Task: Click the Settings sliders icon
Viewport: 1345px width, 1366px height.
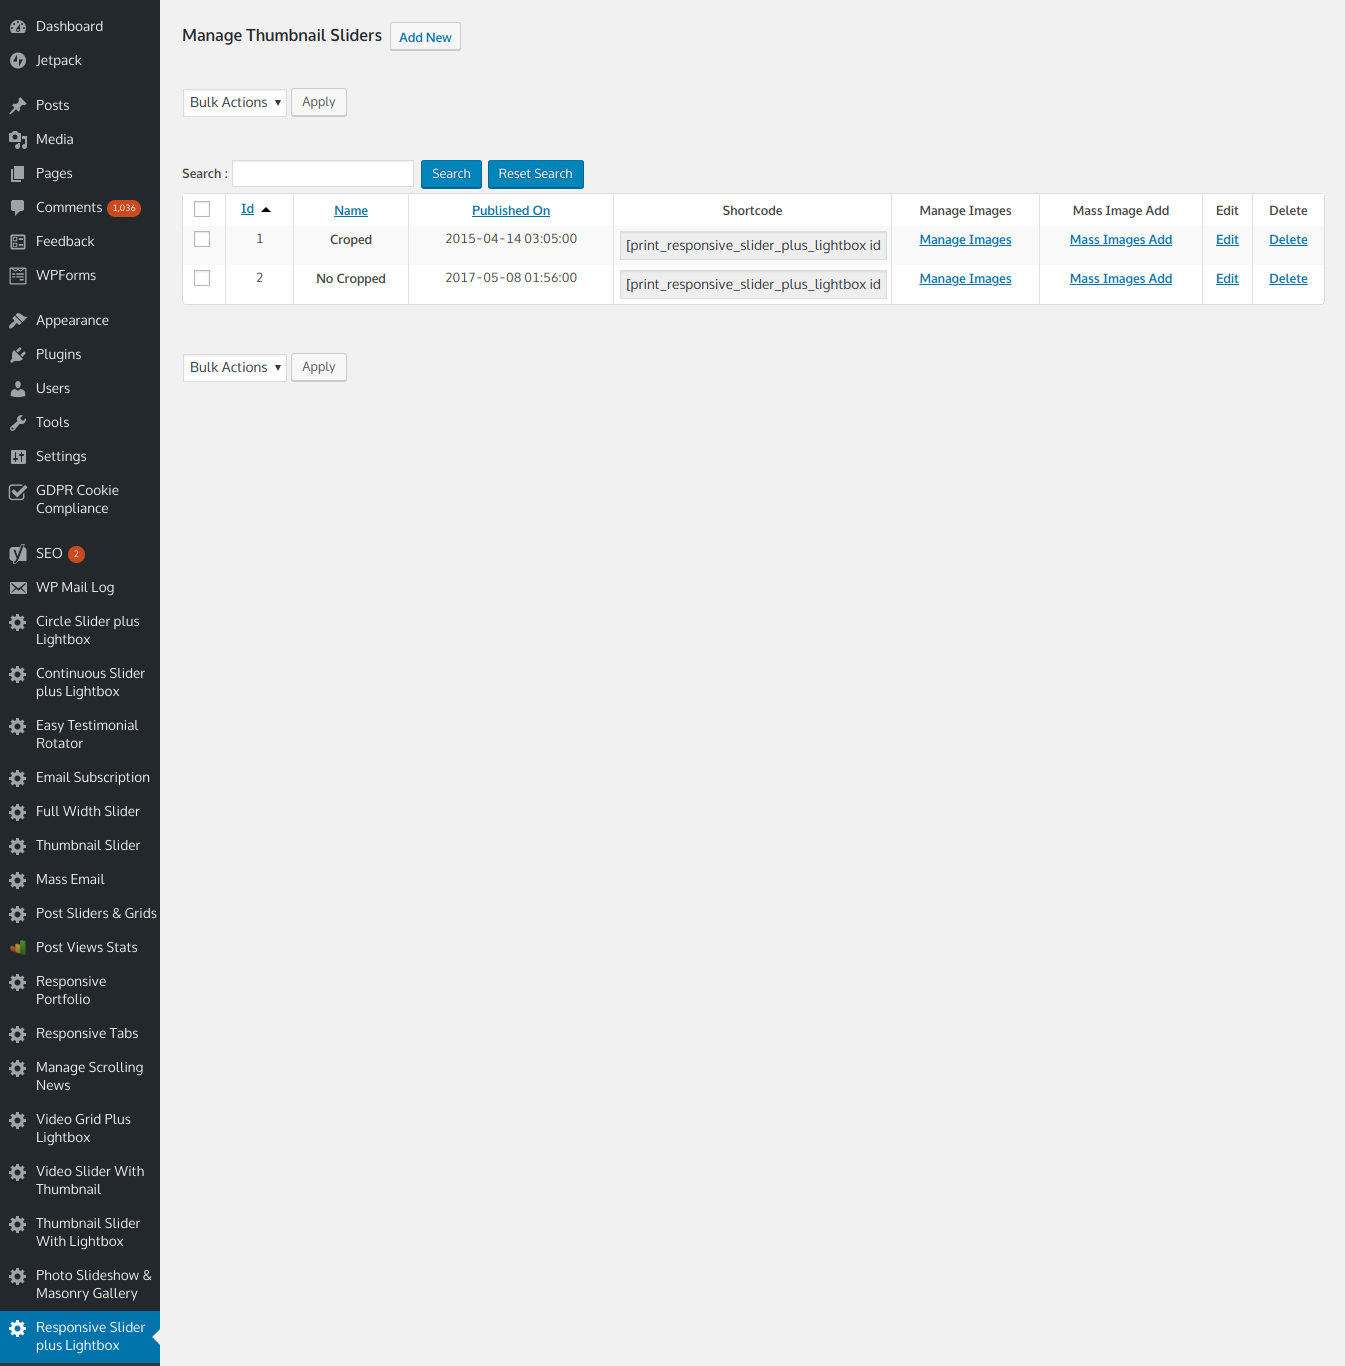Action: point(18,457)
